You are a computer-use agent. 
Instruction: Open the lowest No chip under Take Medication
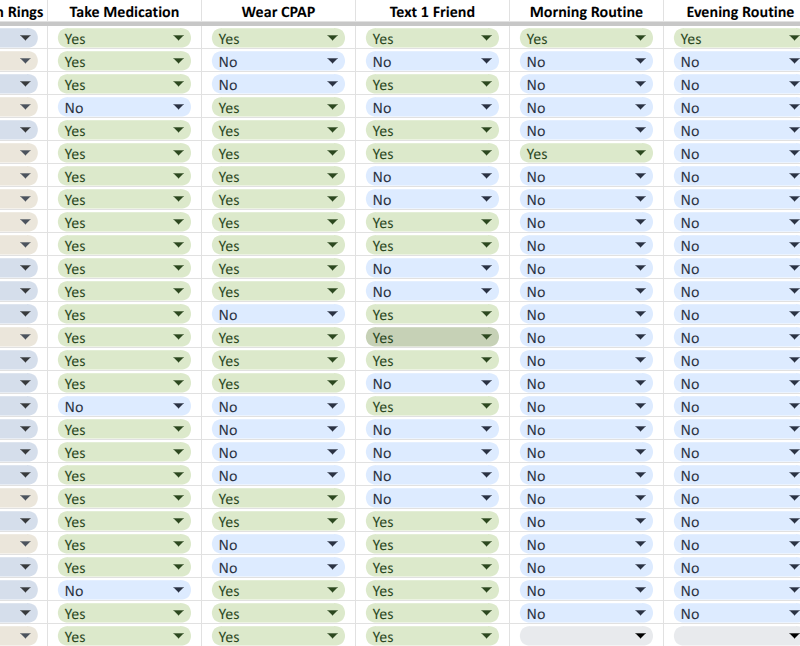(x=124, y=590)
